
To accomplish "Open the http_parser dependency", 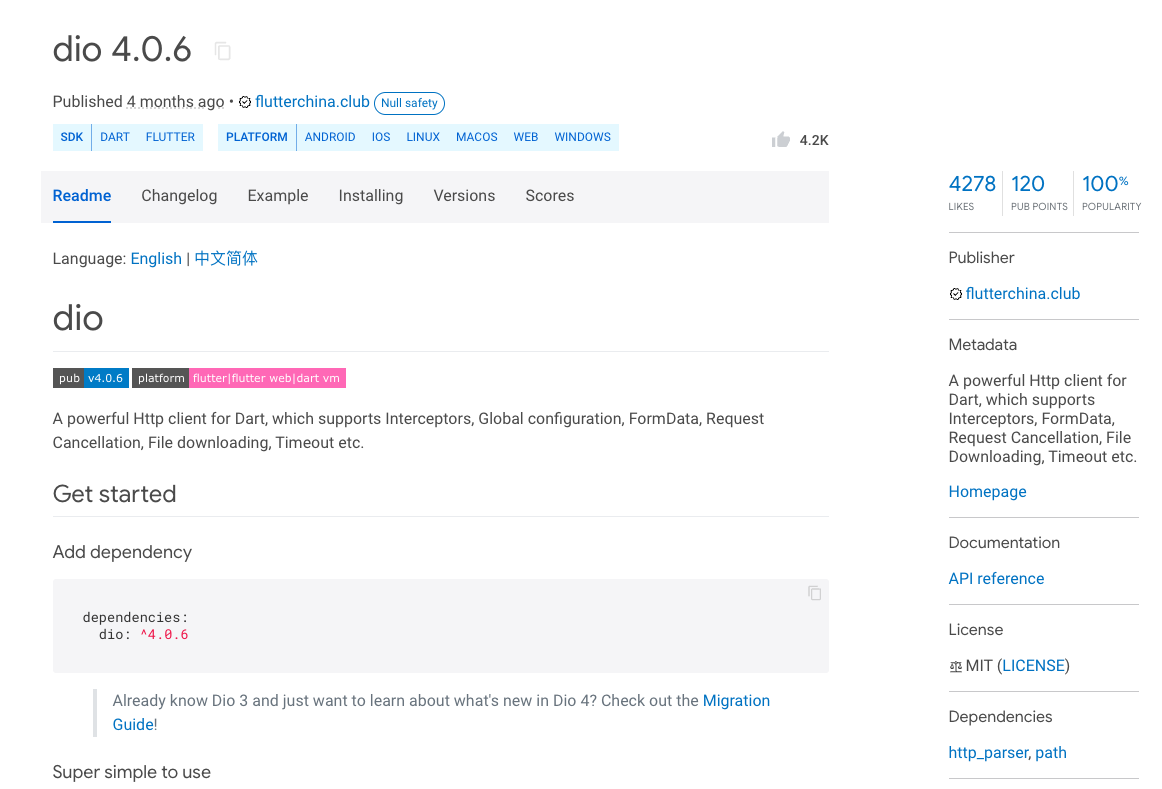I will click(987, 753).
